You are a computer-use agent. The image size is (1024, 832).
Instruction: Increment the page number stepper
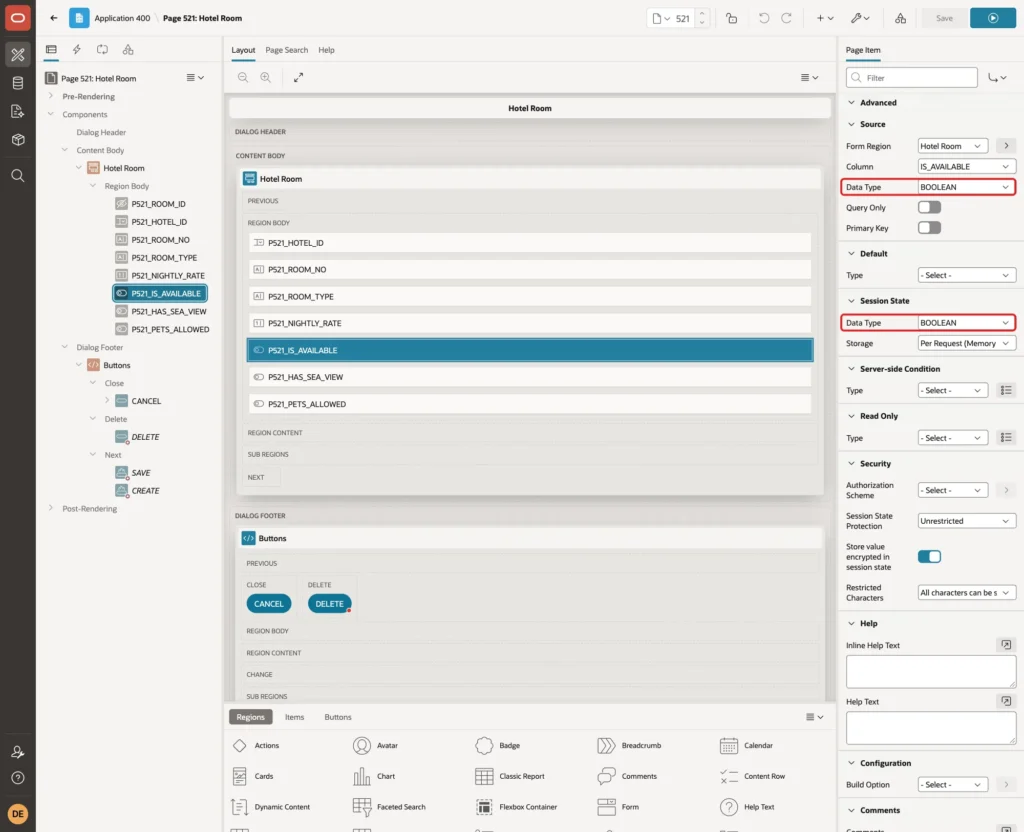[x=702, y=14]
